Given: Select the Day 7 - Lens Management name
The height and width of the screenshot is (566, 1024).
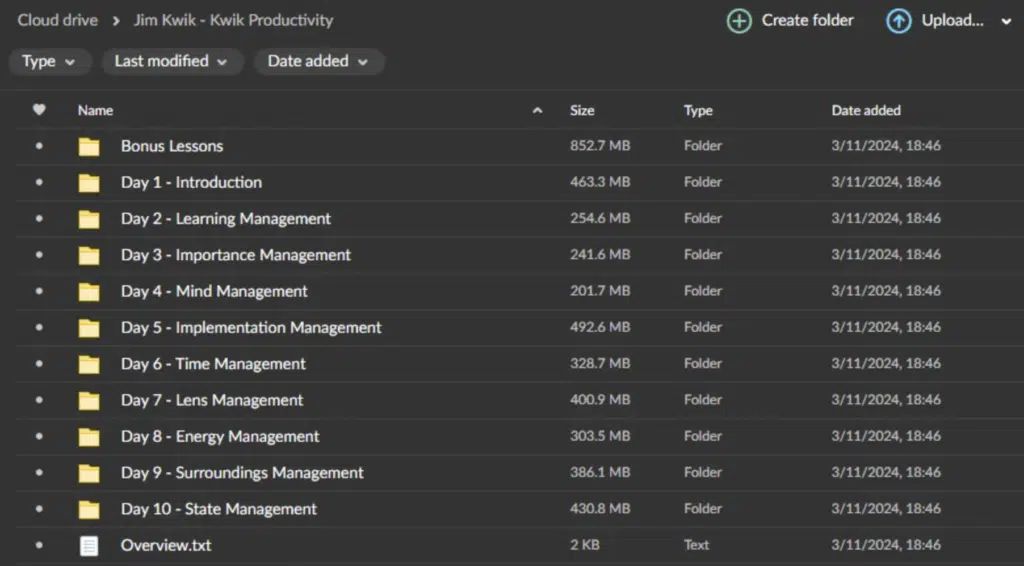Looking at the screenshot, I should pyautogui.click(x=212, y=400).
